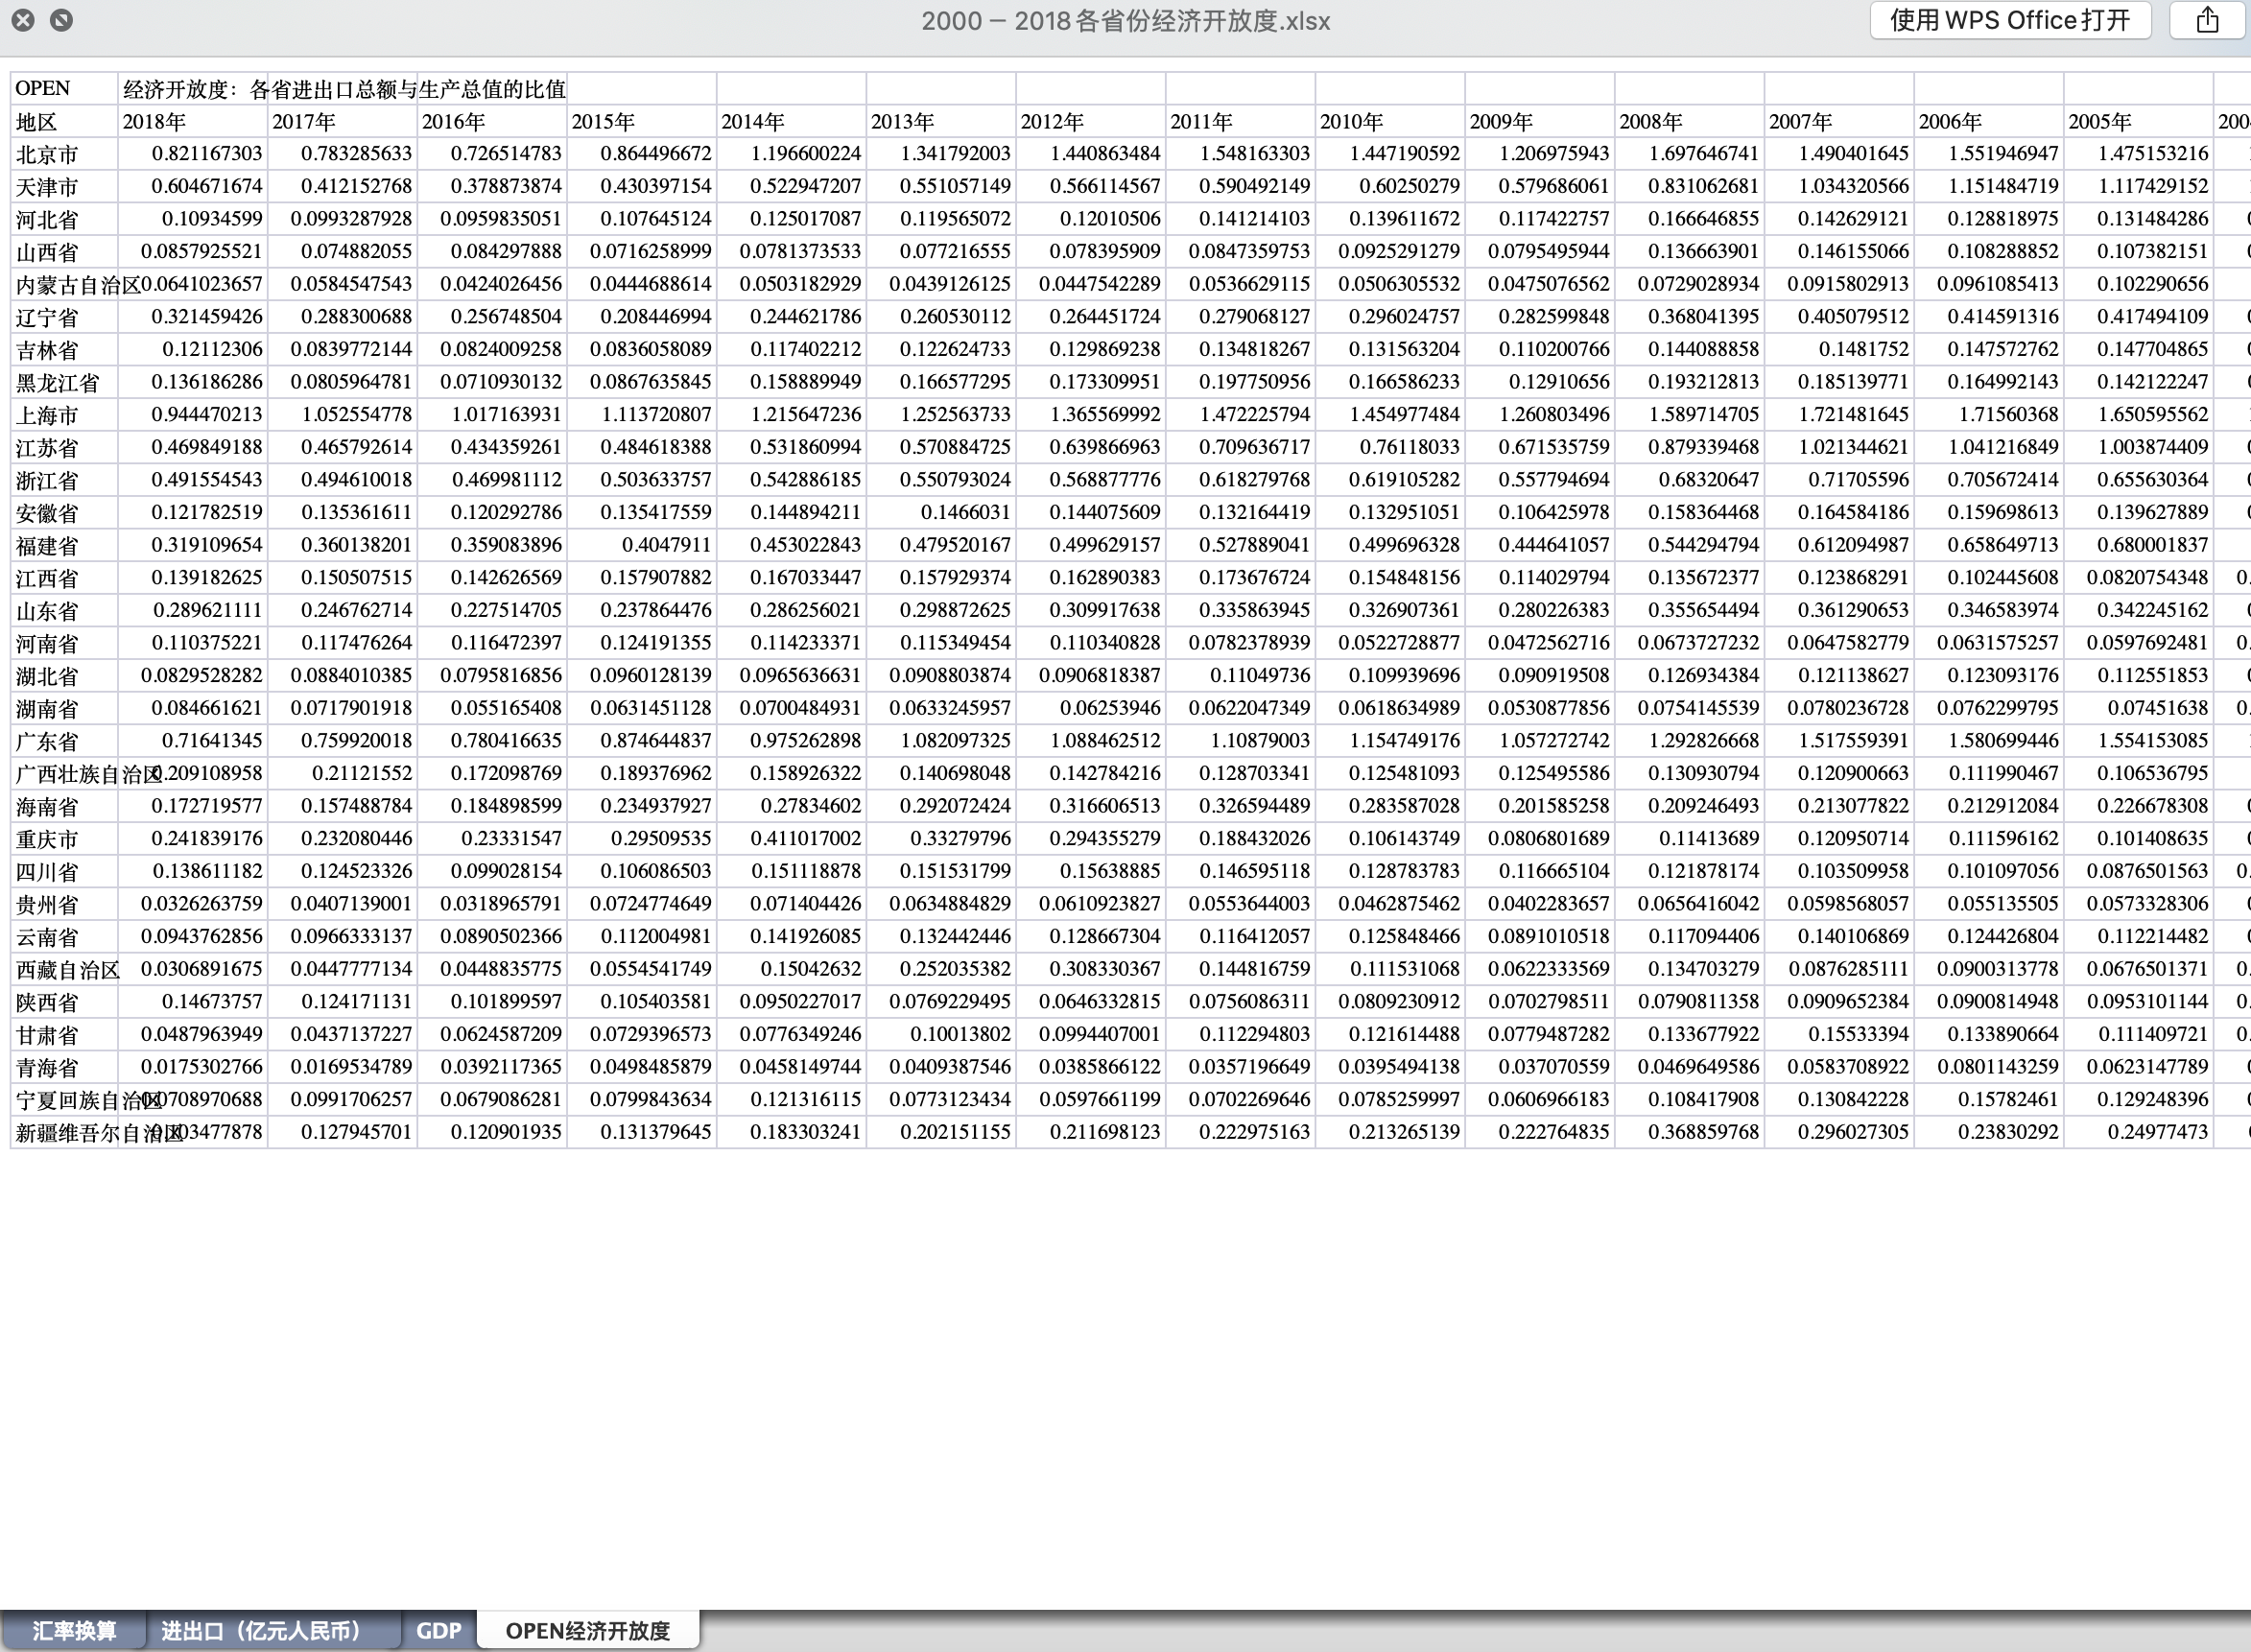2251x1652 pixels.
Task: Click the file name title text
Action: (x=1125, y=21)
